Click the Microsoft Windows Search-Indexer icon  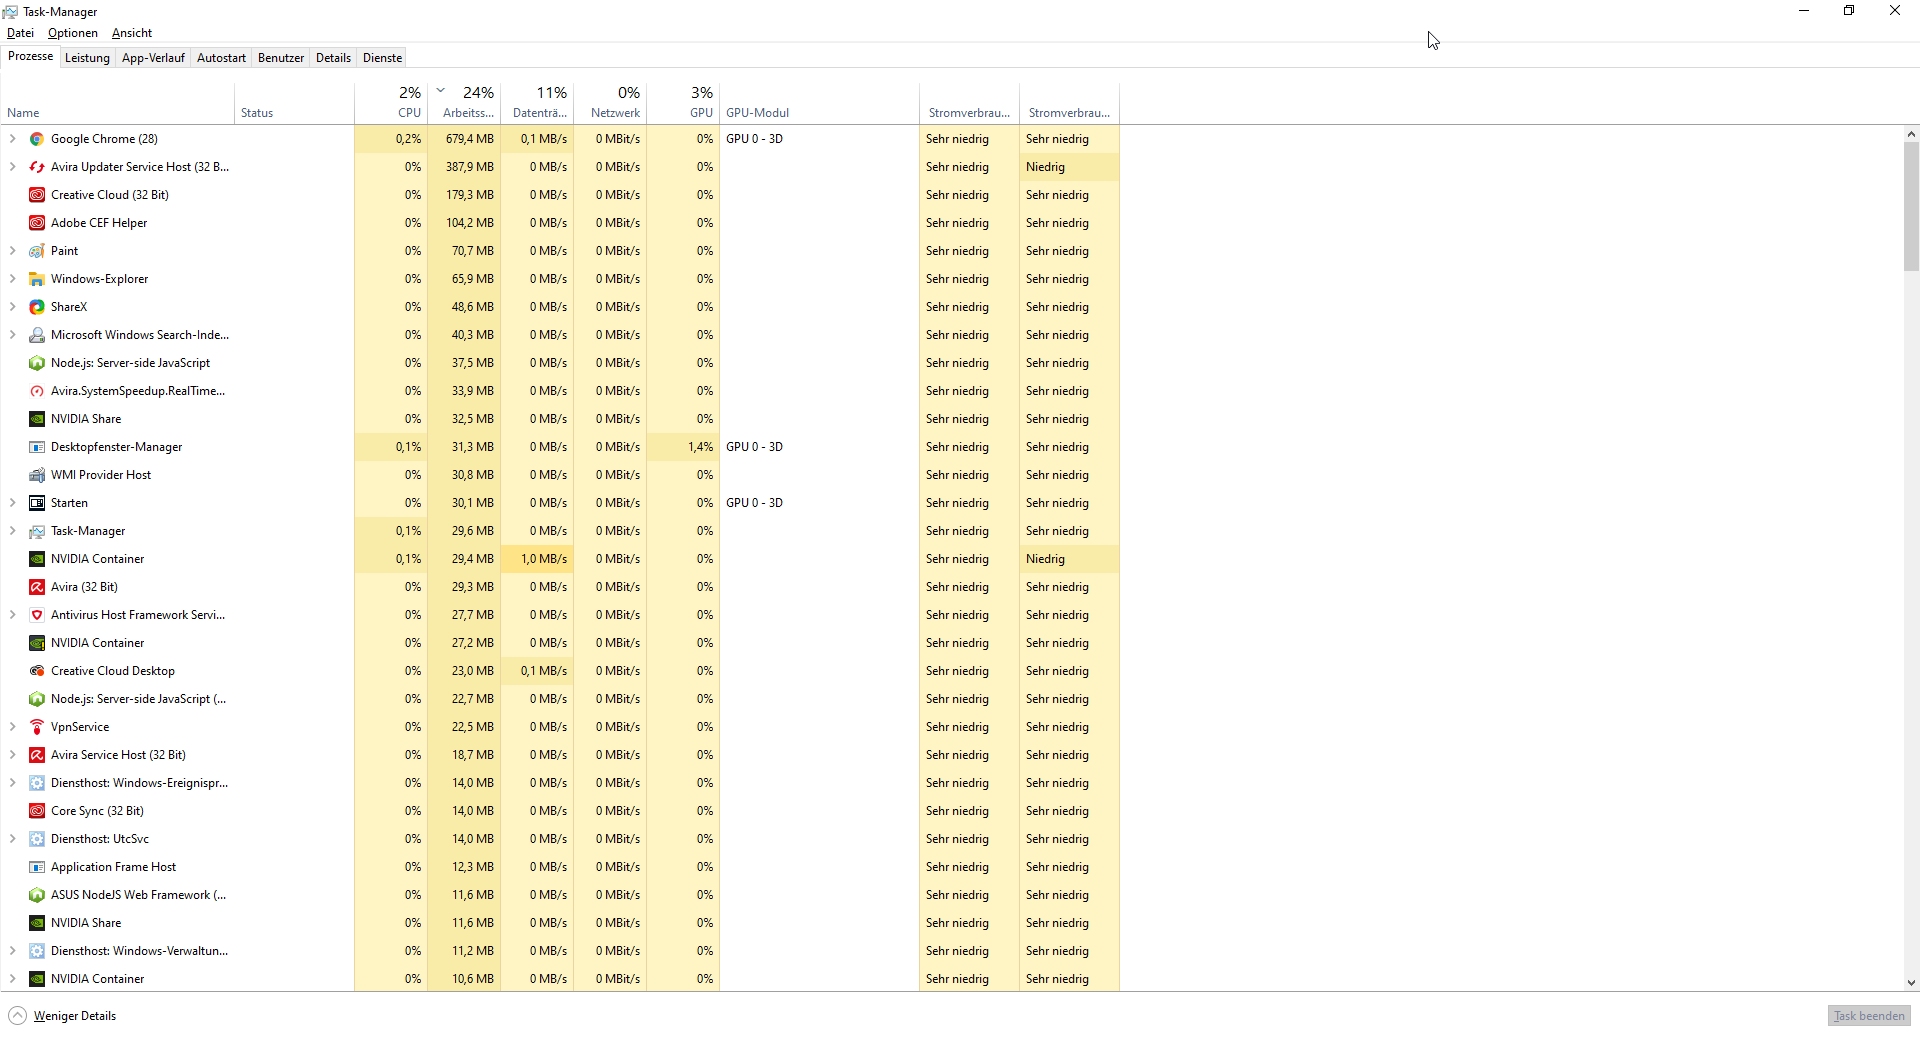click(x=37, y=335)
